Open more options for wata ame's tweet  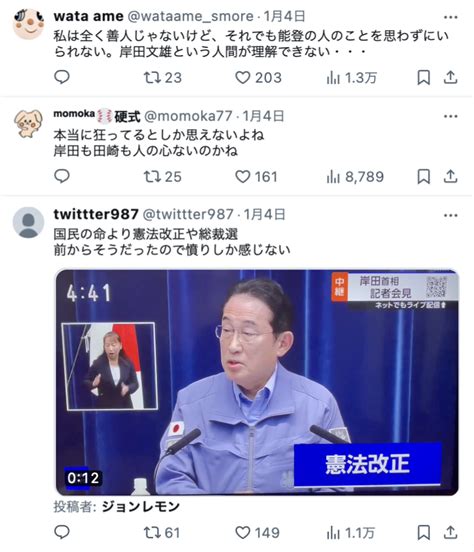pyautogui.click(x=450, y=17)
